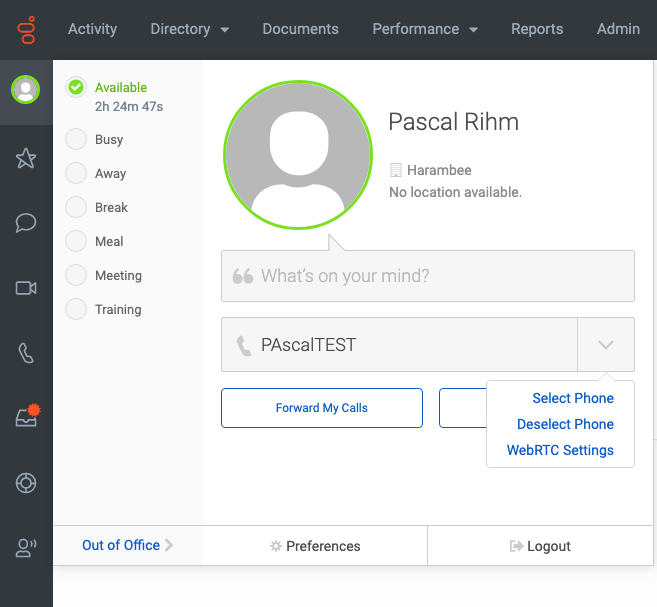Click the What's on your mind field
The image size is (657, 607).
[x=428, y=276]
